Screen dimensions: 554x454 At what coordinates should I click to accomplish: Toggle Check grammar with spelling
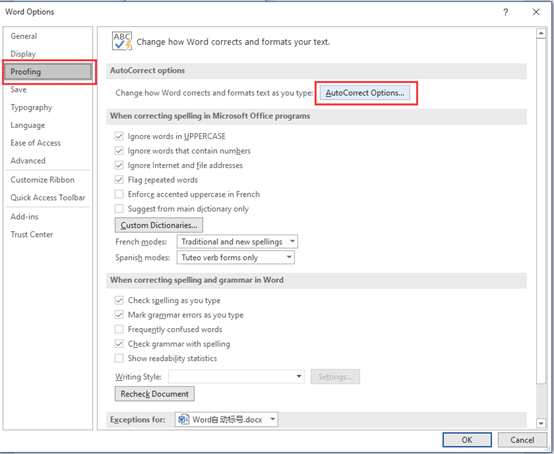pos(119,344)
